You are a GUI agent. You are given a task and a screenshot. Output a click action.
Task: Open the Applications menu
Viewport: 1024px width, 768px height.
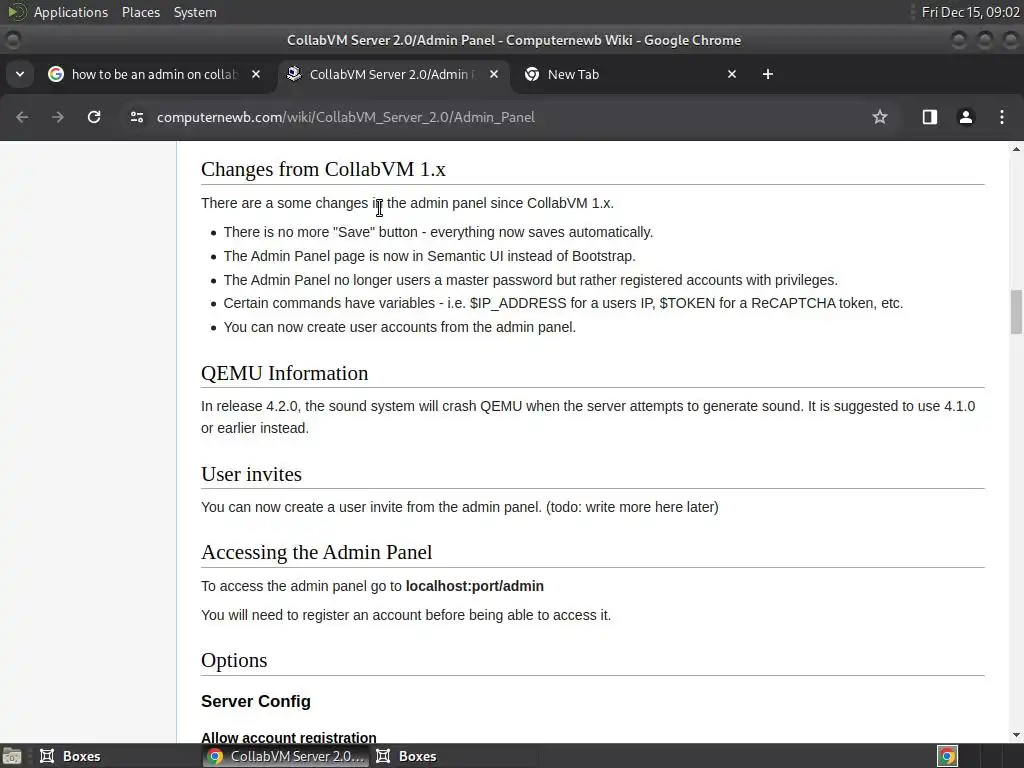(71, 12)
